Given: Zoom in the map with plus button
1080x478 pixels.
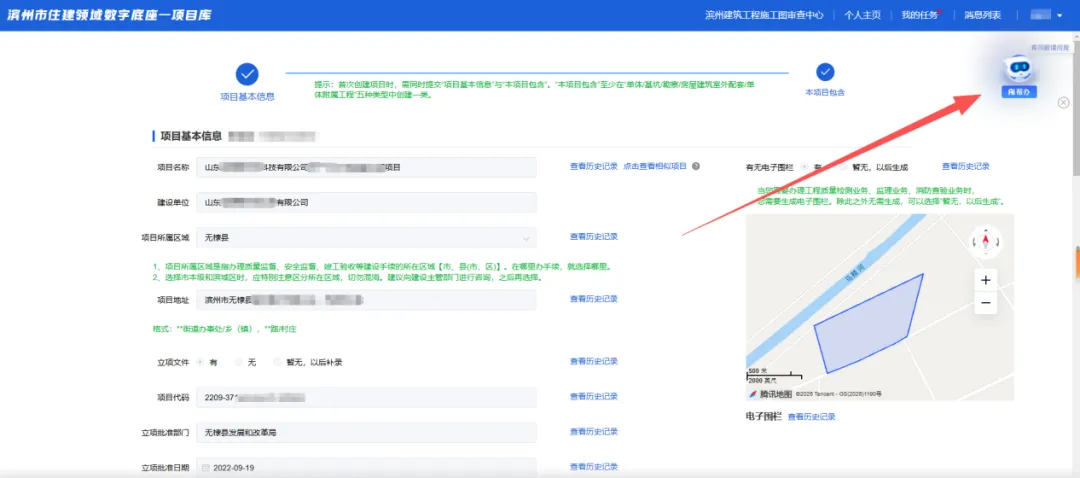Looking at the screenshot, I should [x=986, y=280].
